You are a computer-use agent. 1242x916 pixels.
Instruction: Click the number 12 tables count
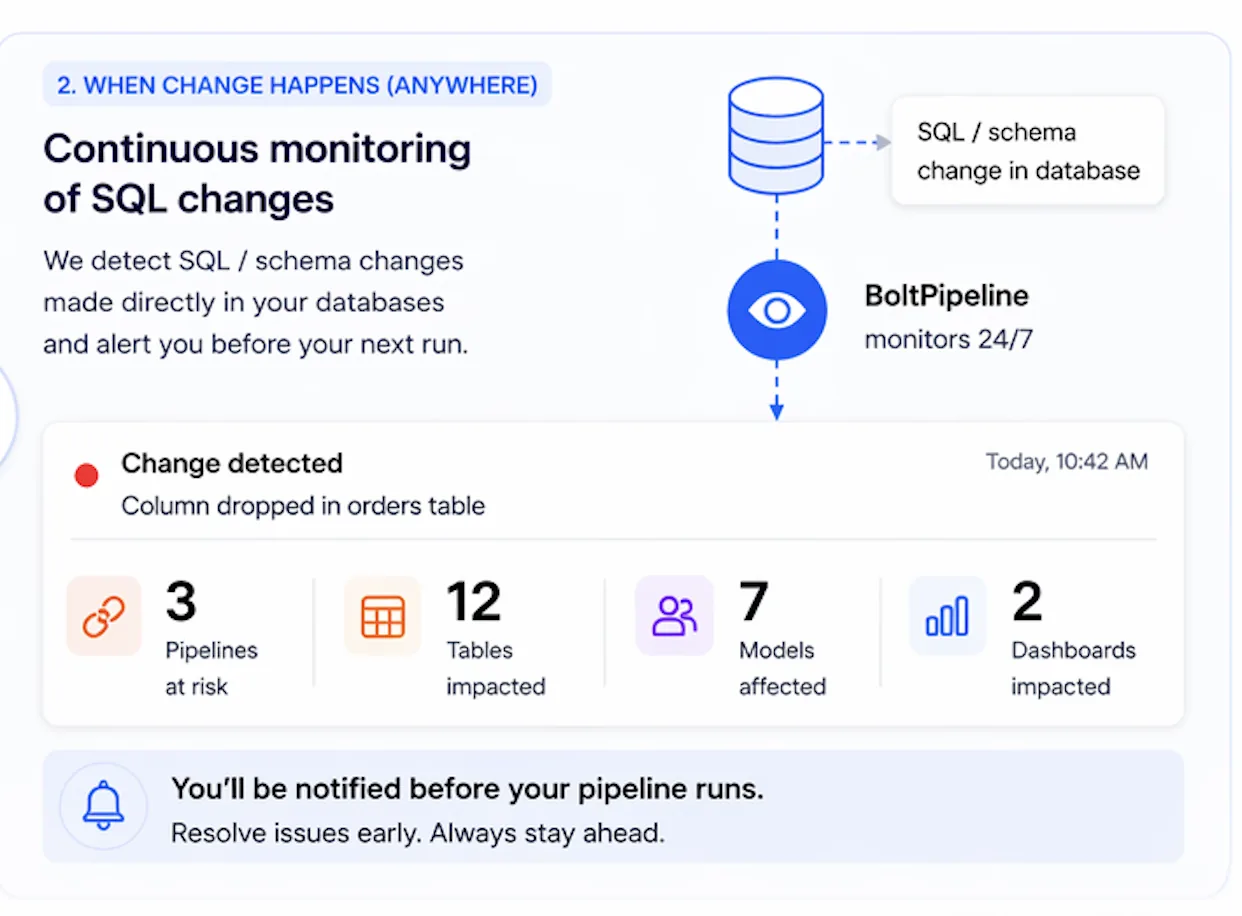point(473,602)
